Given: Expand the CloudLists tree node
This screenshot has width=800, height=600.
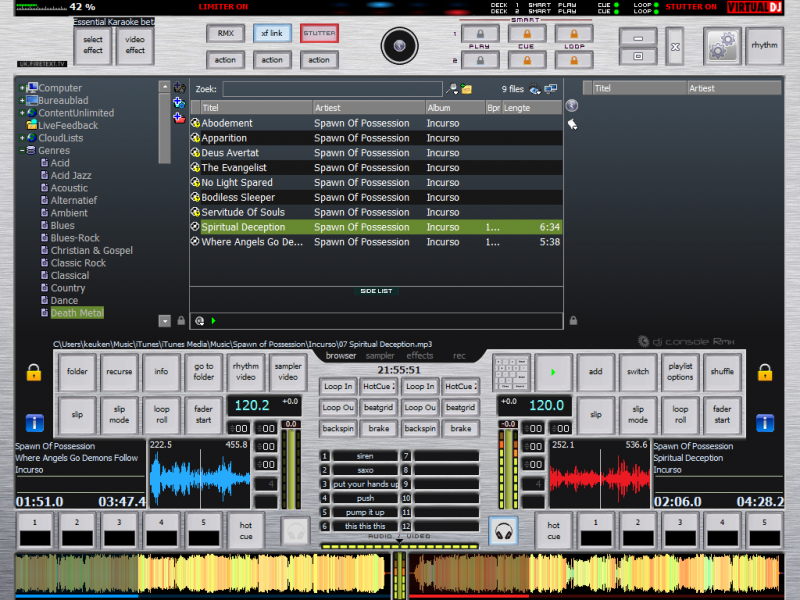Looking at the screenshot, I should coord(22,138).
